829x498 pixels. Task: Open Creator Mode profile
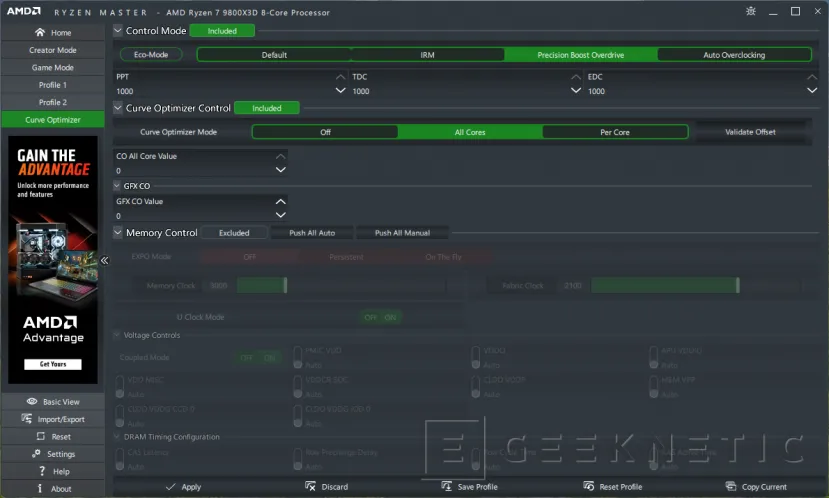53,50
